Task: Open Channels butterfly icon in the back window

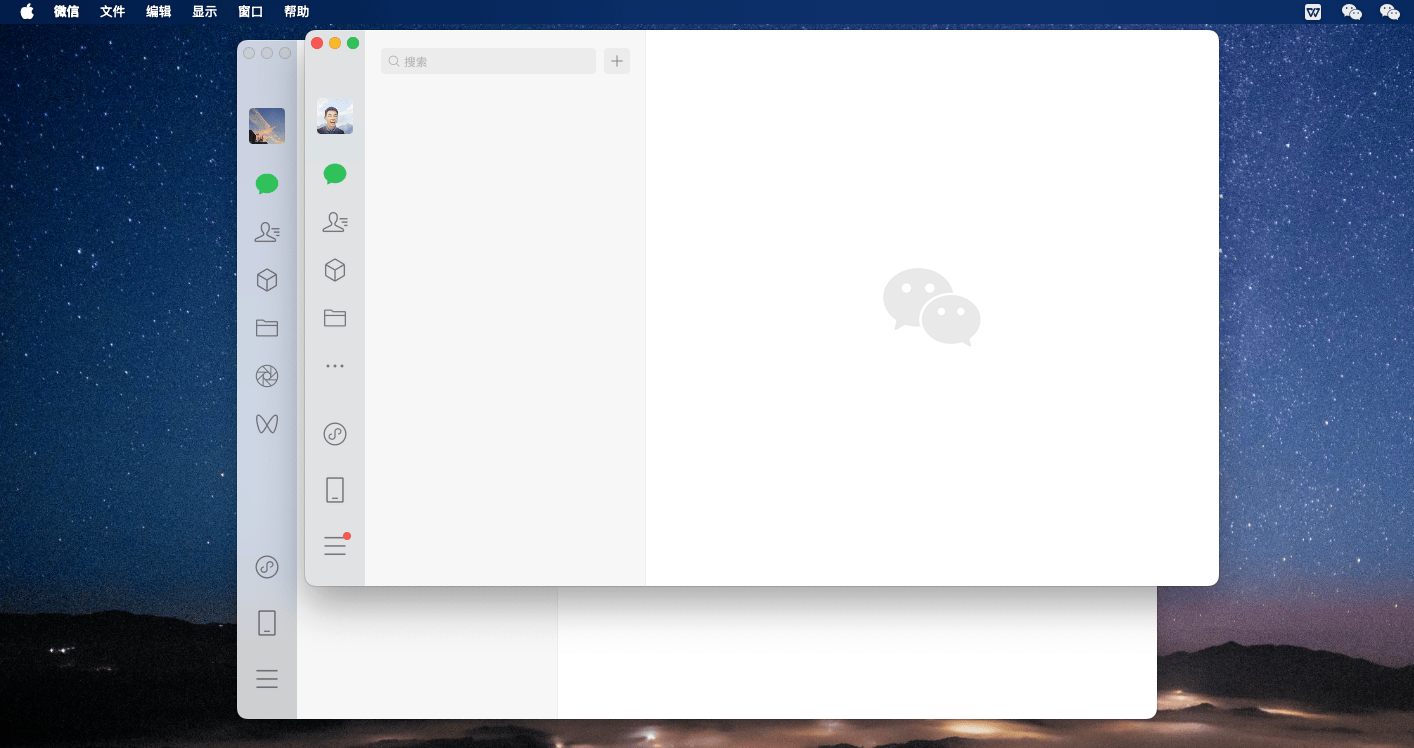Action: click(267, 424)
